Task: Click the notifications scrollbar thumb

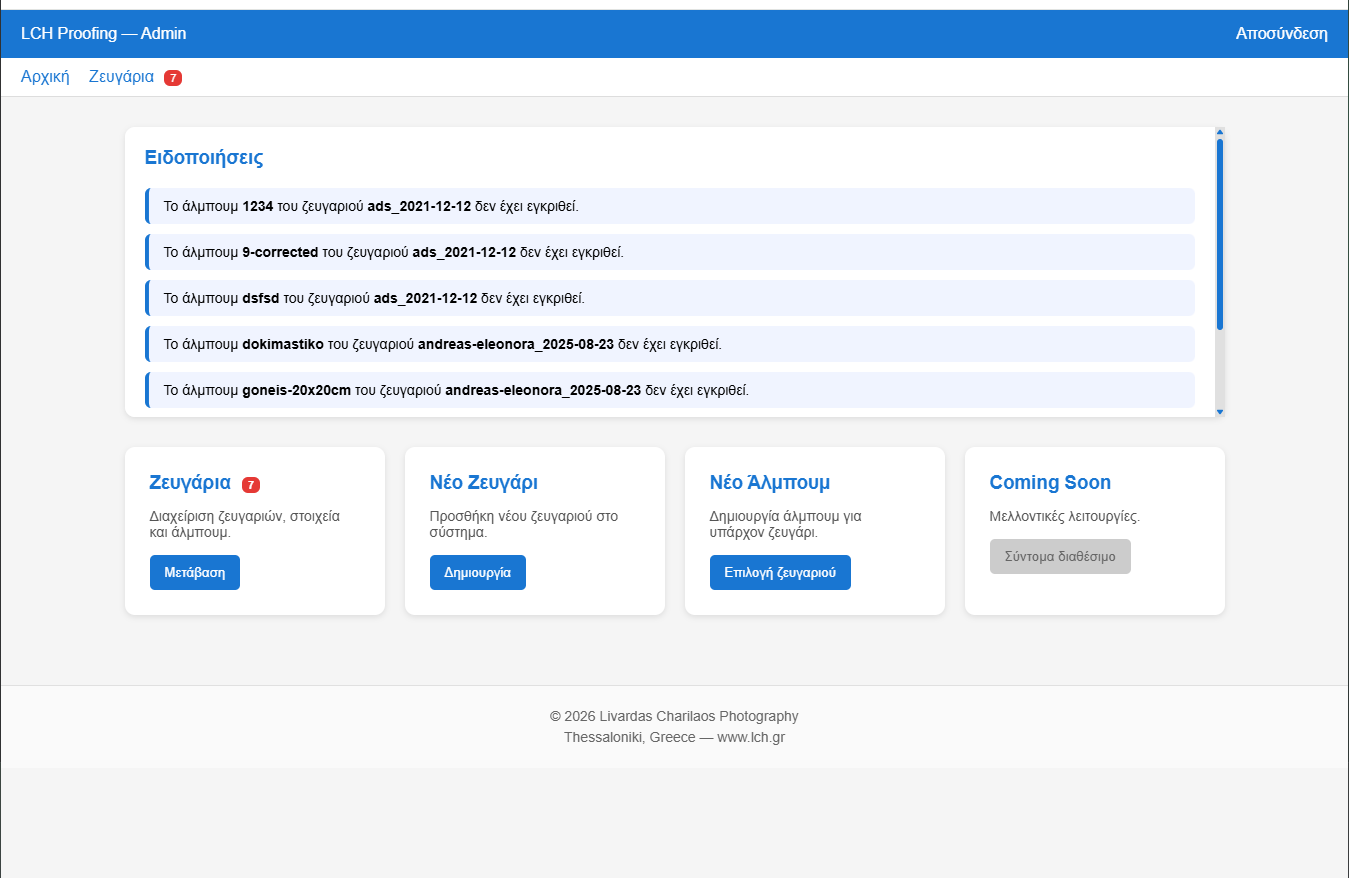Action: pos(1219,234)
